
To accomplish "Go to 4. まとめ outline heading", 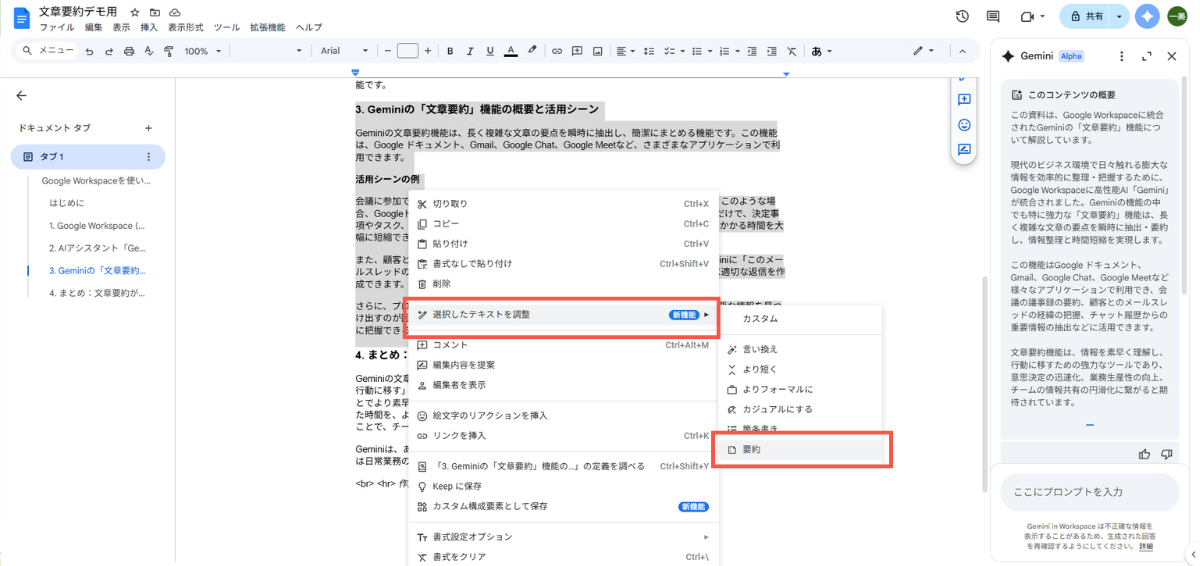I will tap(96, 293).
